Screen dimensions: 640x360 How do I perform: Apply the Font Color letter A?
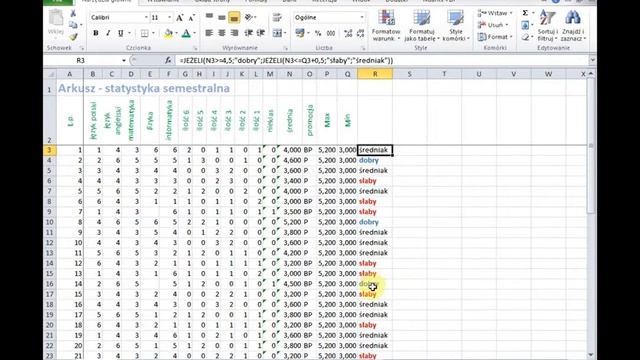[186, 33]
